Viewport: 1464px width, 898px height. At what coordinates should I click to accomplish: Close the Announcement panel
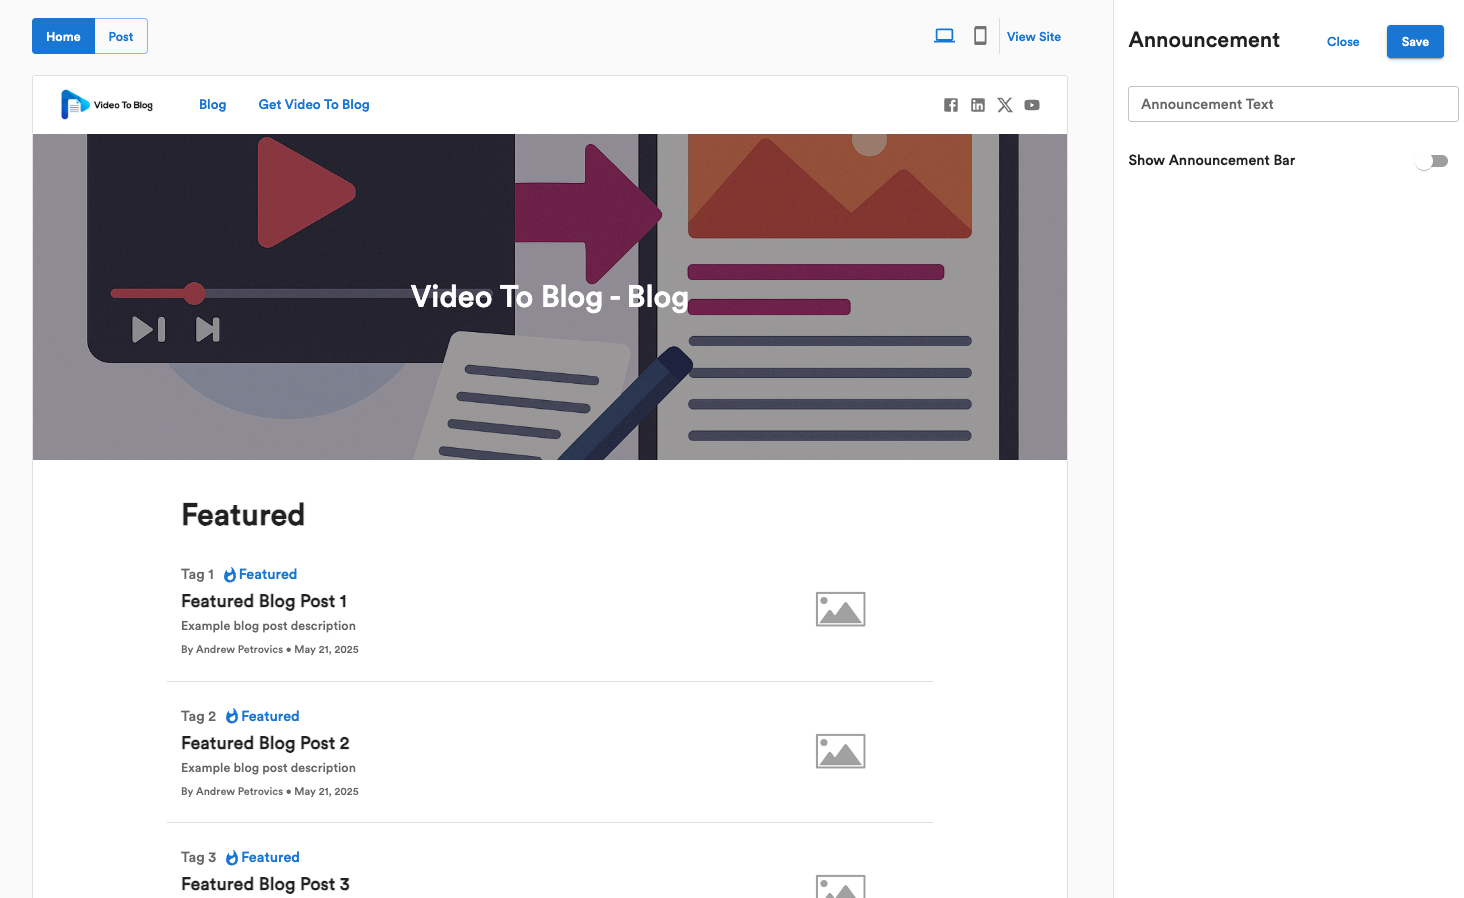(x=1343, y=42)
